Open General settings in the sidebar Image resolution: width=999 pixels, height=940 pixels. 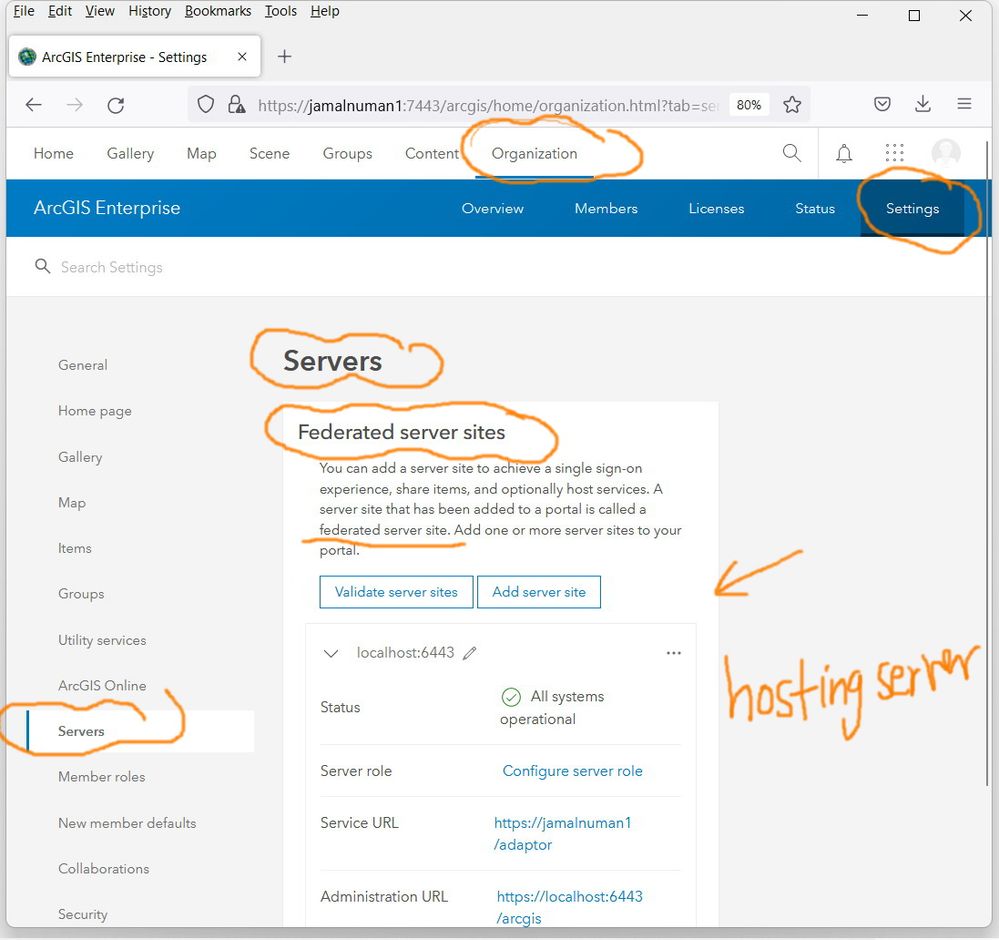tap(83, 365)
